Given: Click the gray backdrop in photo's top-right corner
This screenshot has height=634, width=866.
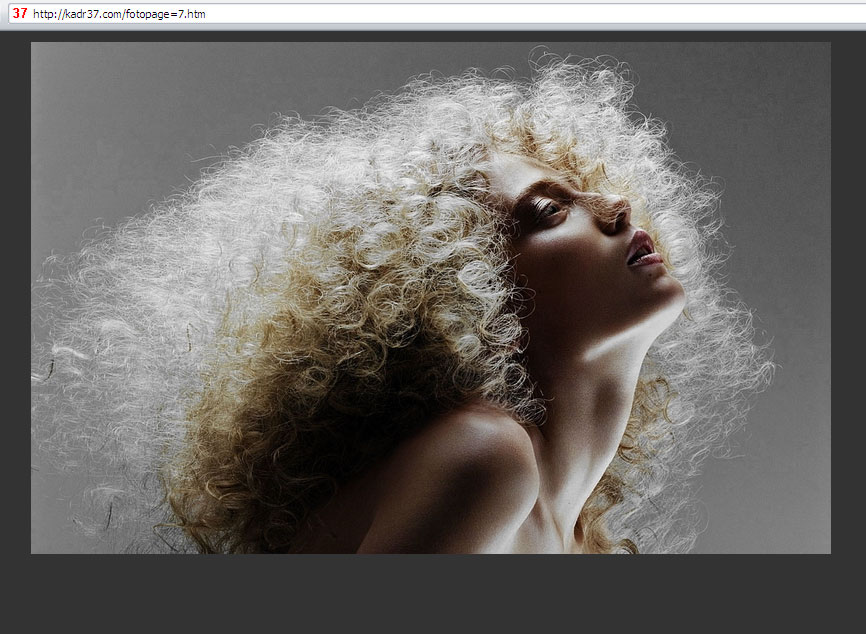Looking at the screenshot, I should 790,80.
